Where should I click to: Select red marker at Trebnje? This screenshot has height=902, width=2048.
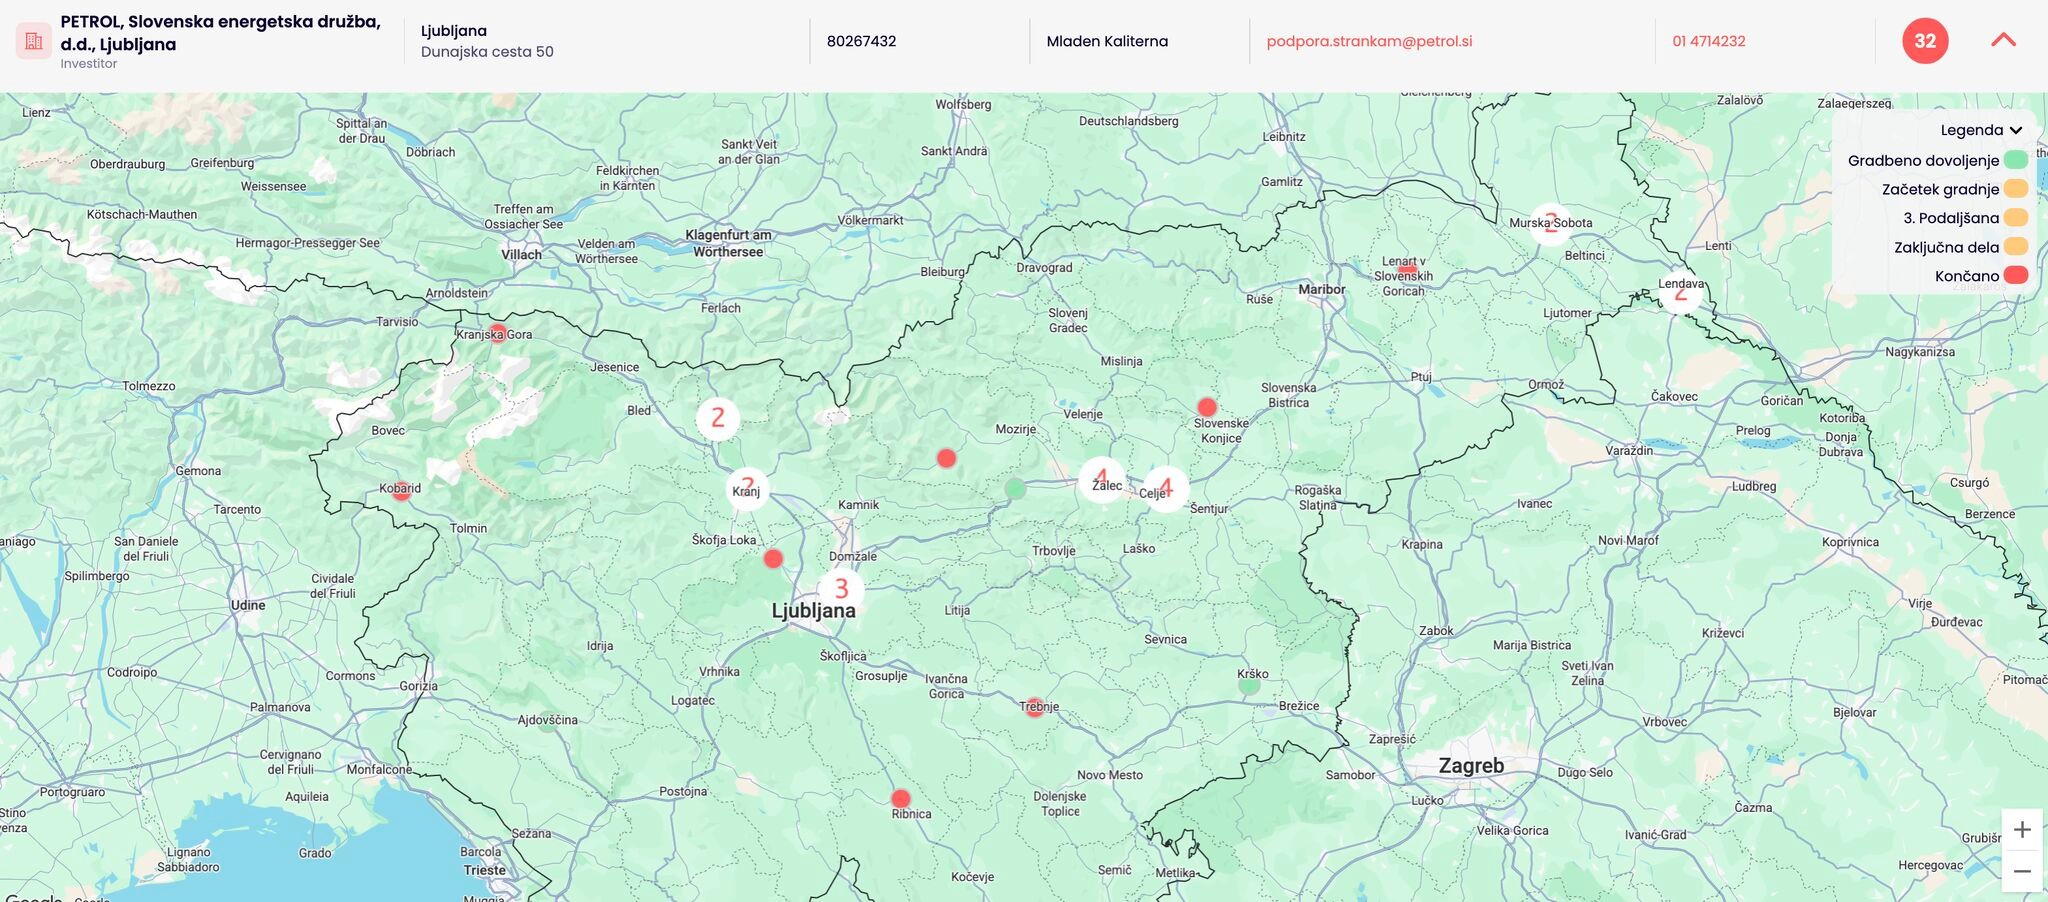[1035, 707]
